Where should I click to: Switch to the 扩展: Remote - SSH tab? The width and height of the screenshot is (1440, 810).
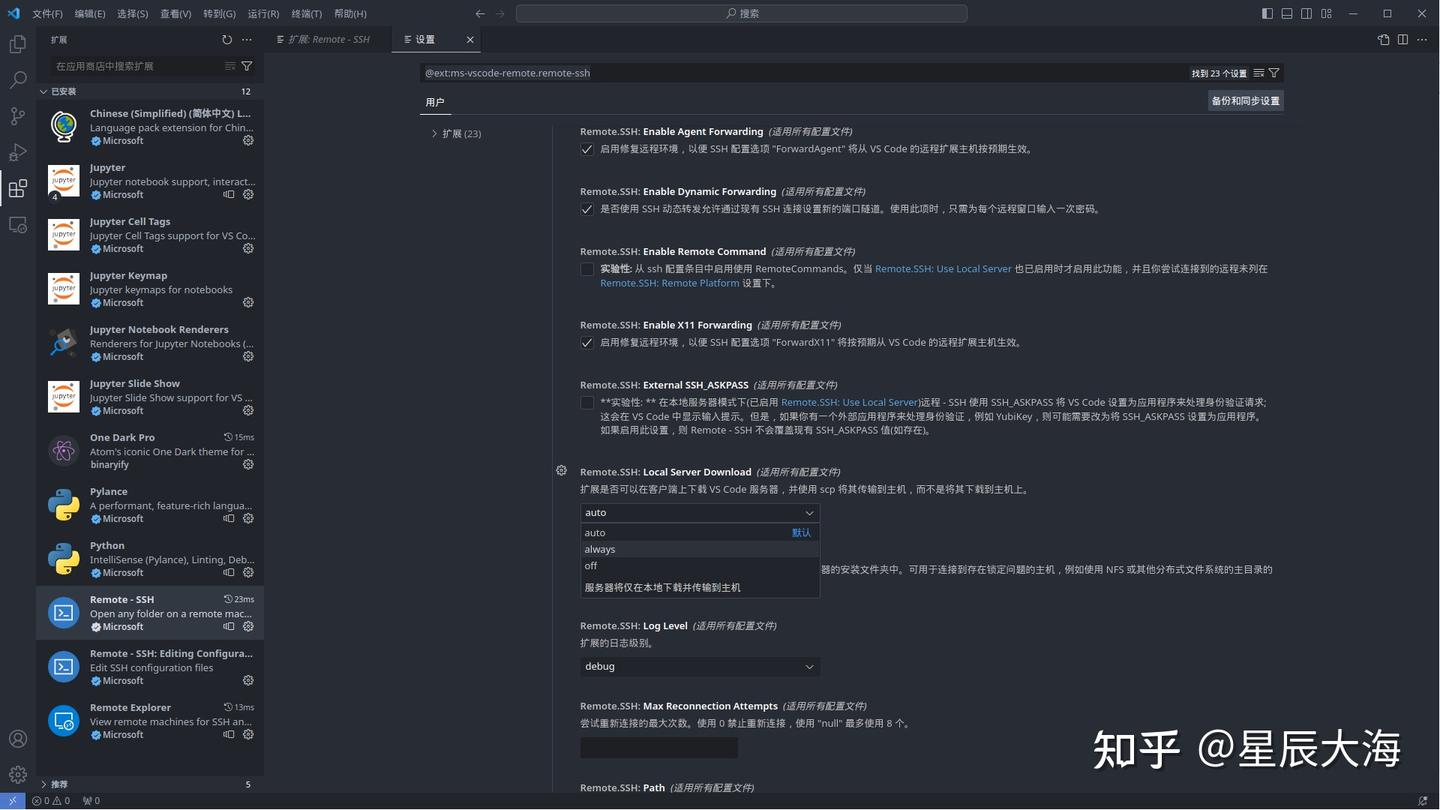click(328, 40)
